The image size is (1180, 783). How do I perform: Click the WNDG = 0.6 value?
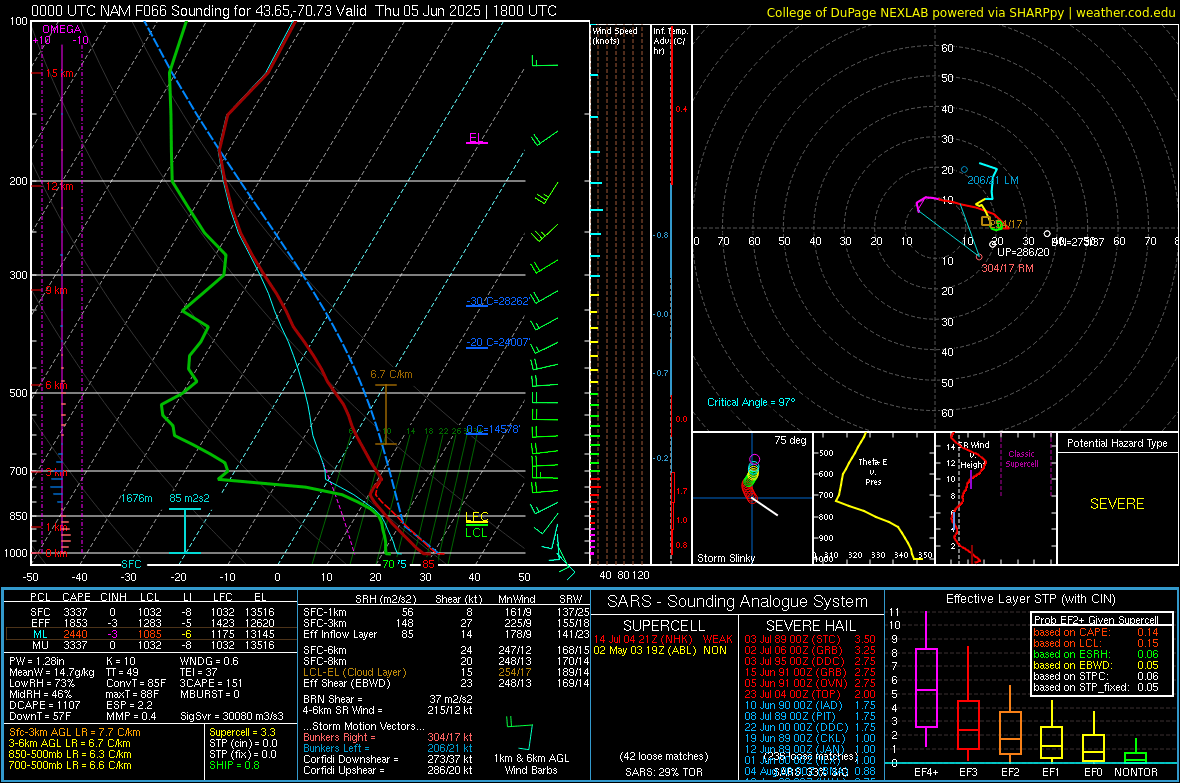209,661
